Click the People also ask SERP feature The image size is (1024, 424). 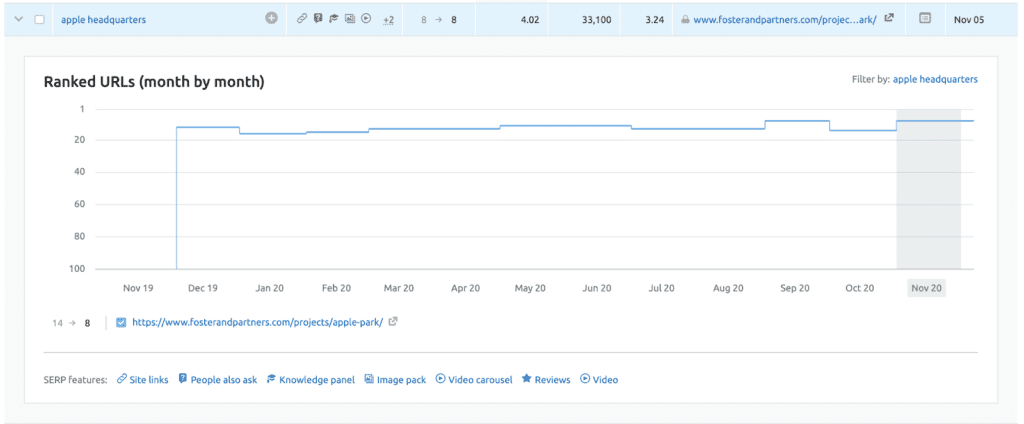point(217,380)
